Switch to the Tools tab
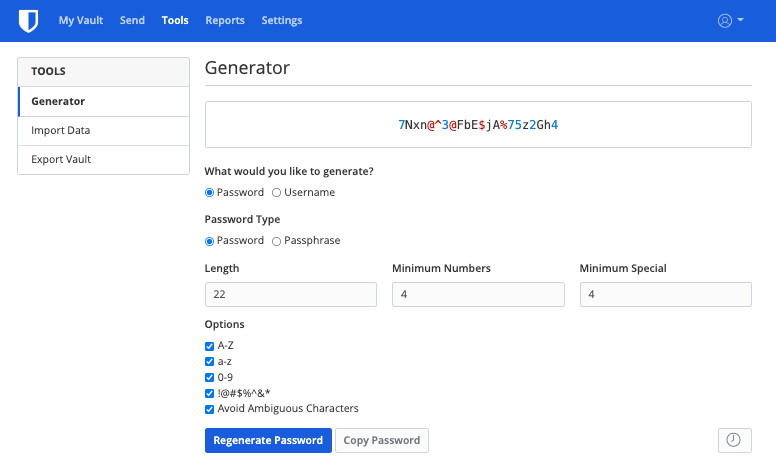776x470 pixels. [x=175, y=20]
